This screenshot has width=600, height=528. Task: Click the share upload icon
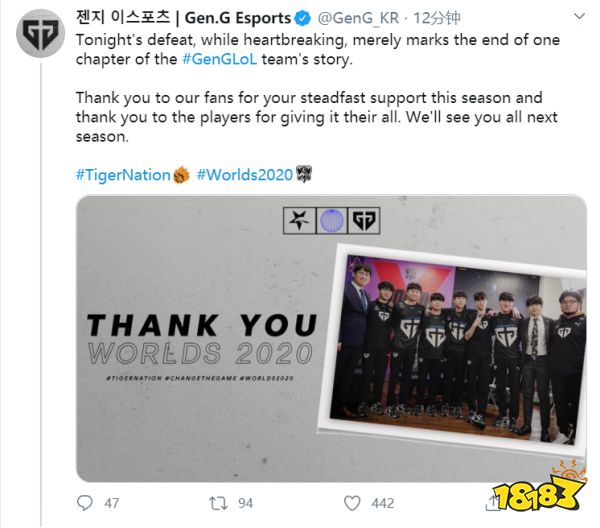point(493,503)
